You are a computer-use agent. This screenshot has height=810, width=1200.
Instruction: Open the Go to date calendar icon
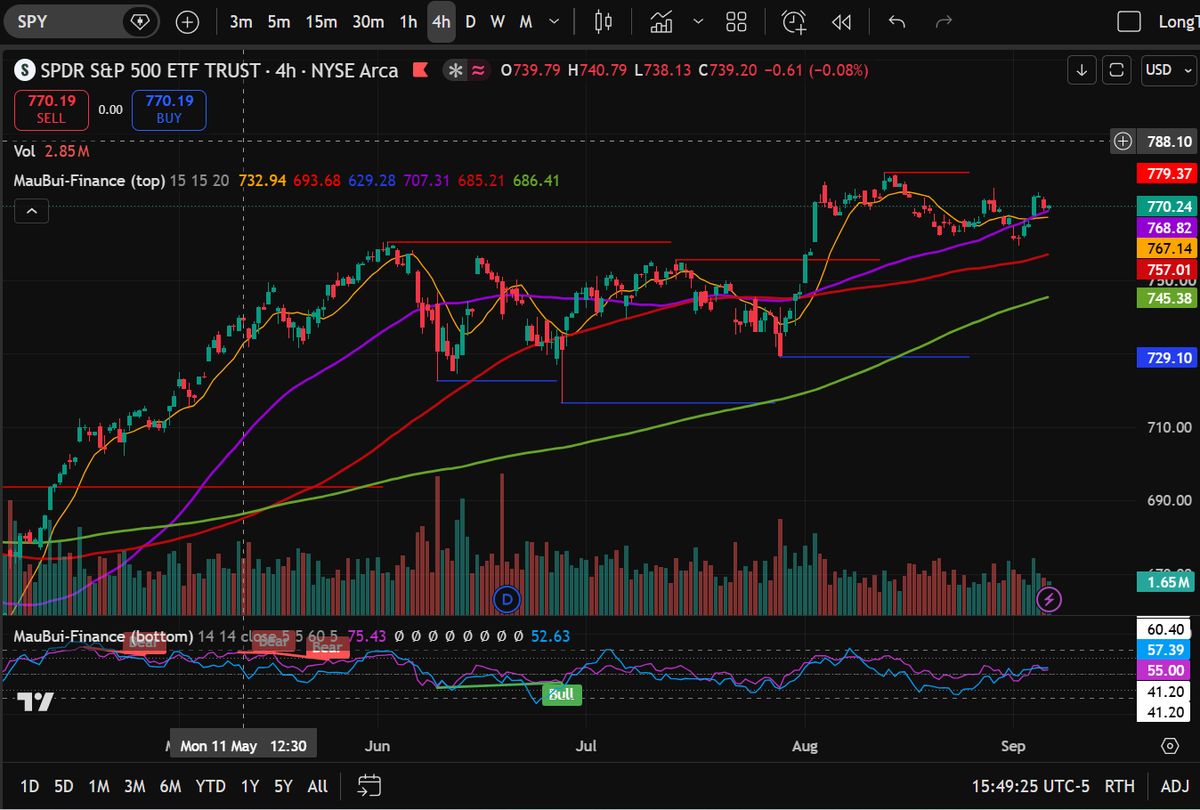click(x=369, y=785)
